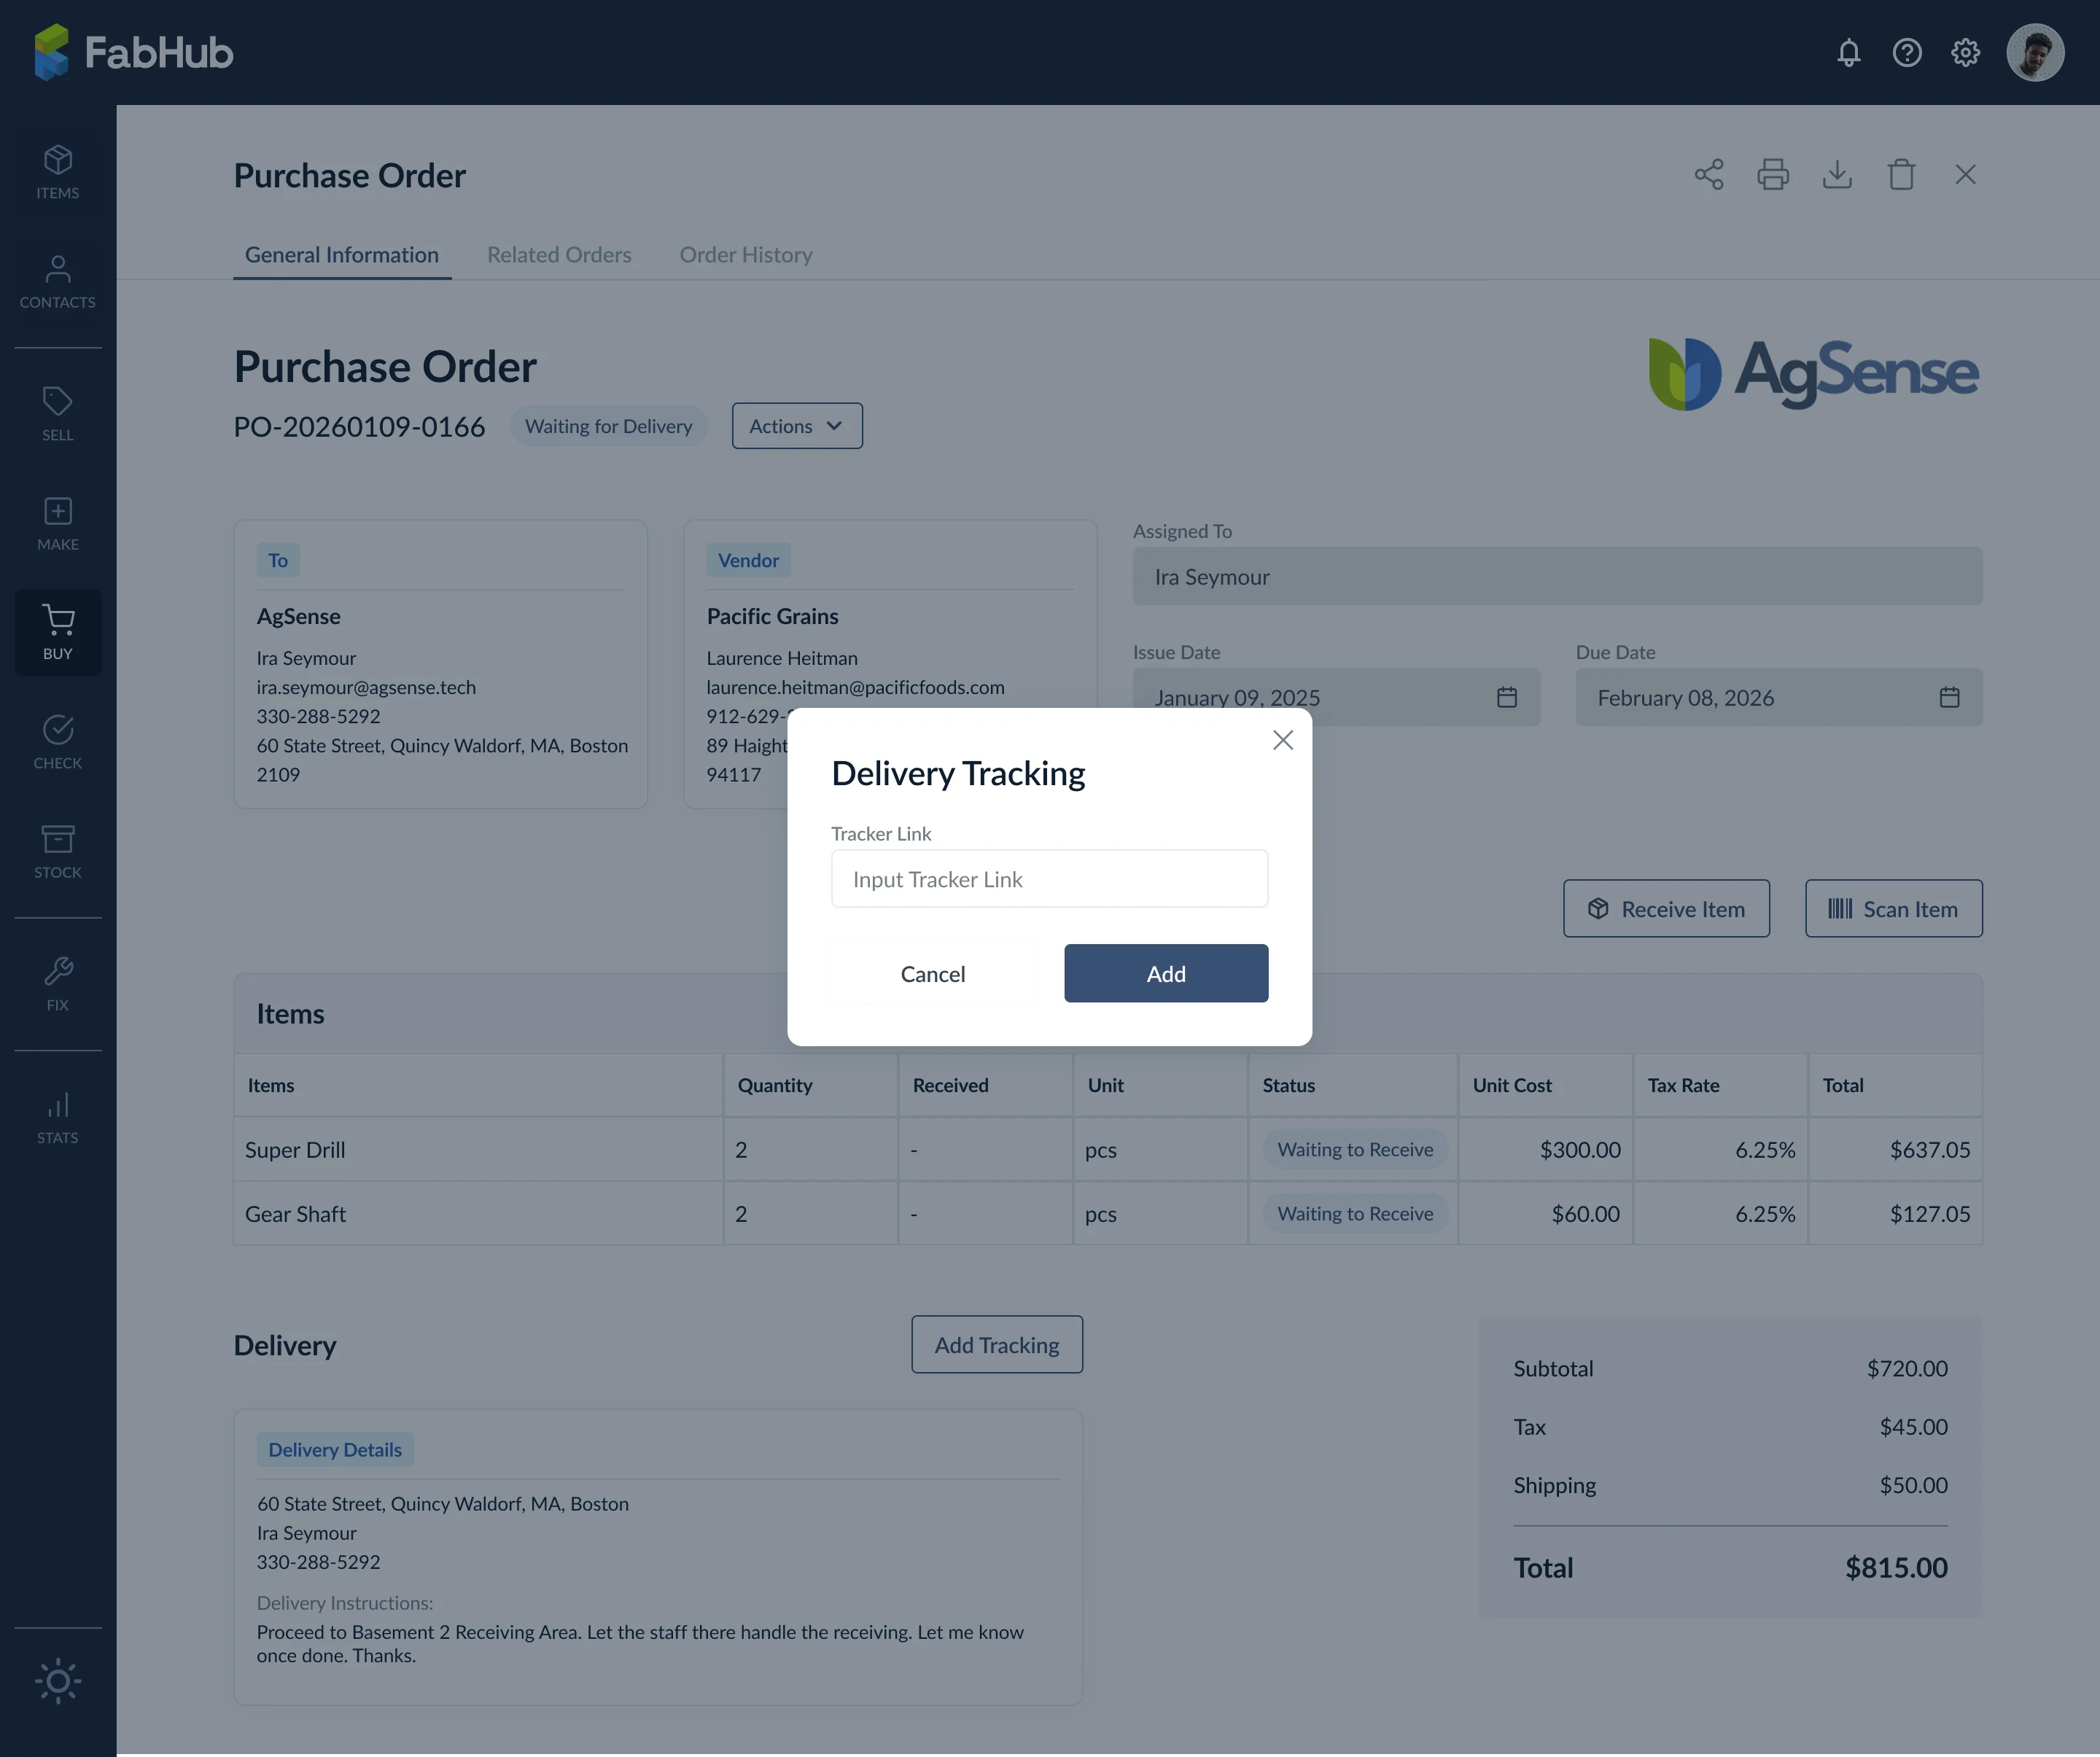This screenshot has height=1757, width=2100.
Task: Click the AgSense company logo
Action: tap(1813, 373)
